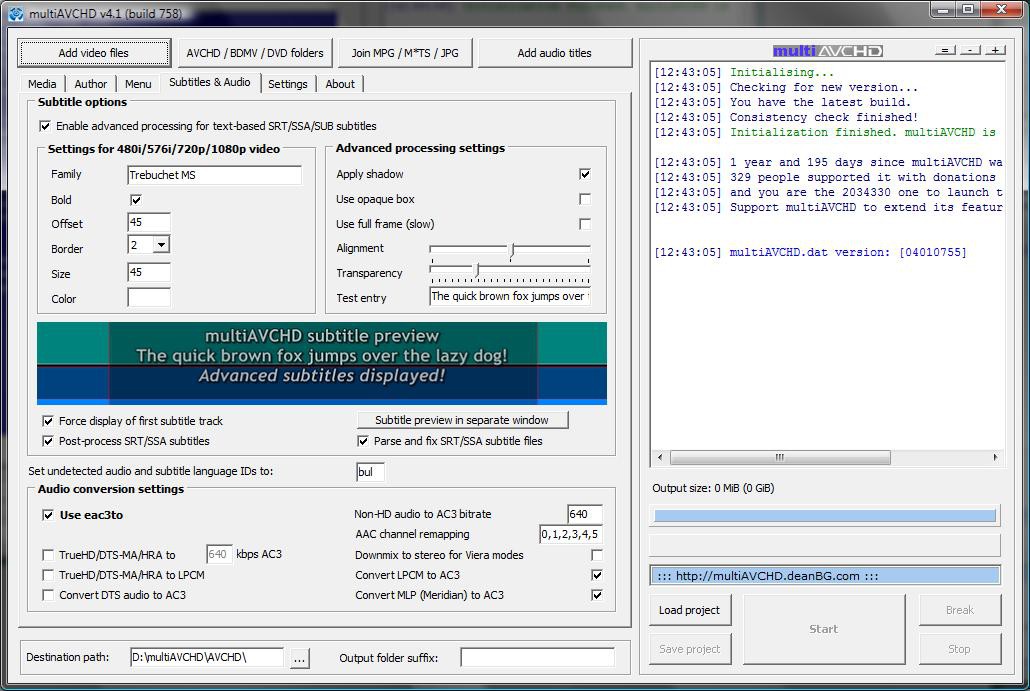Image resolution: width=1030 pixels, height=691 pixels.
Task: Click Load project button
Action: click(689, 610)
